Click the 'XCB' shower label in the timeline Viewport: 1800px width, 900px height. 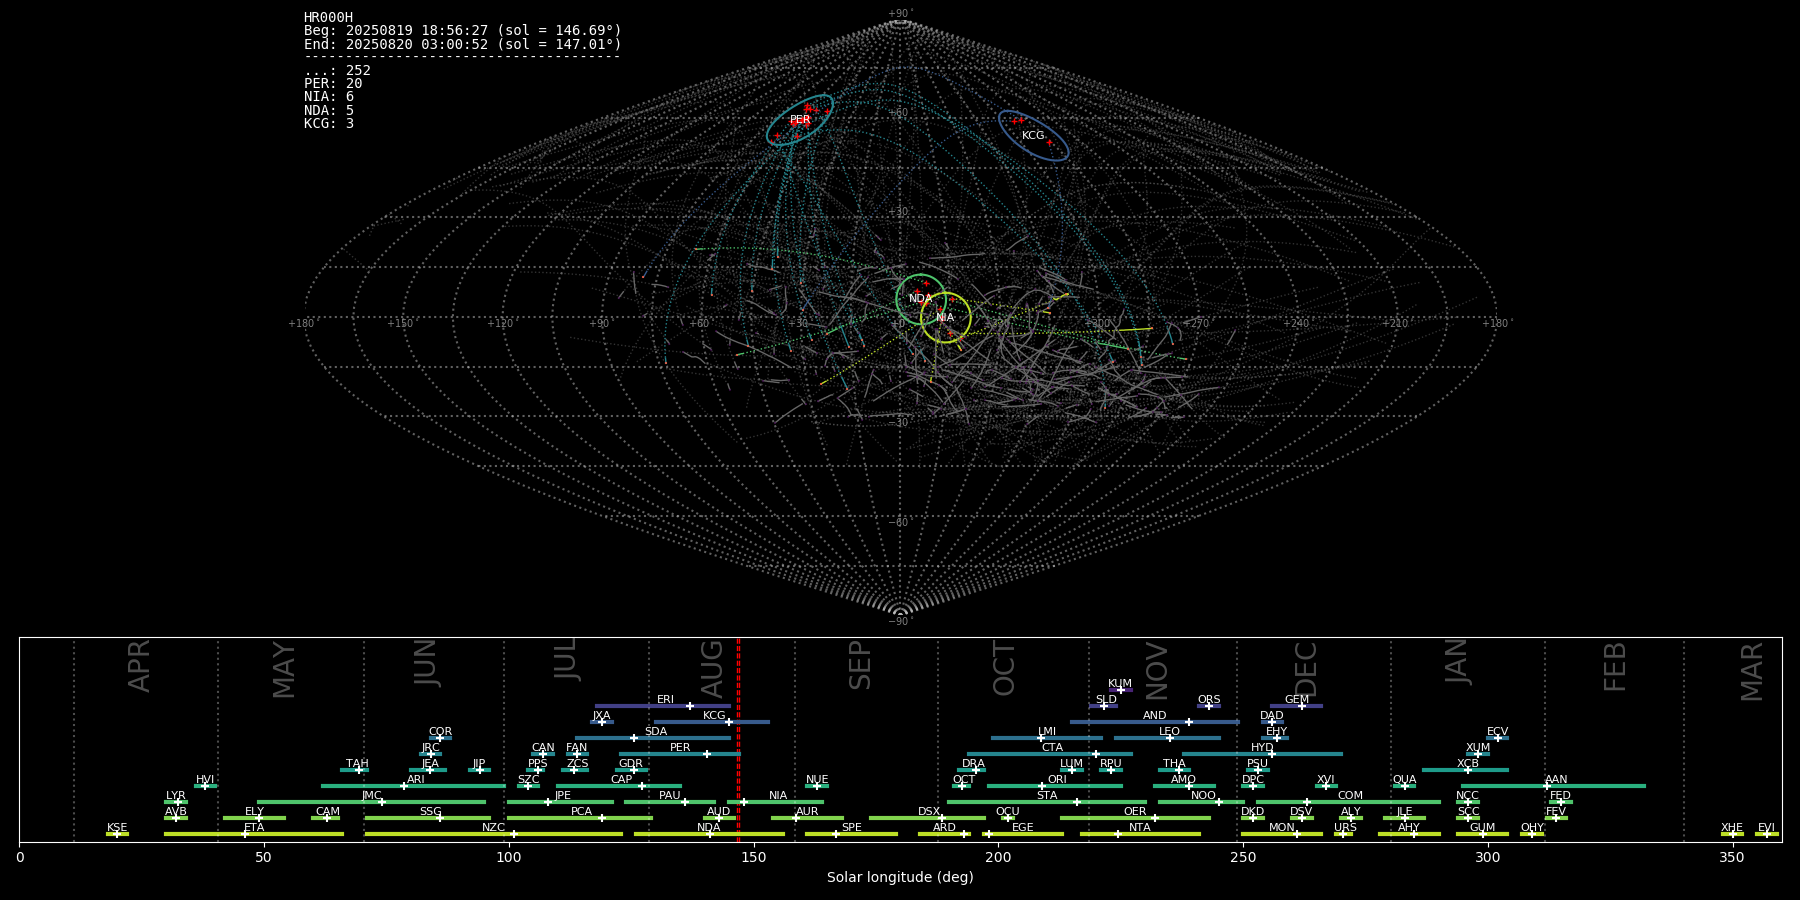1468,764
